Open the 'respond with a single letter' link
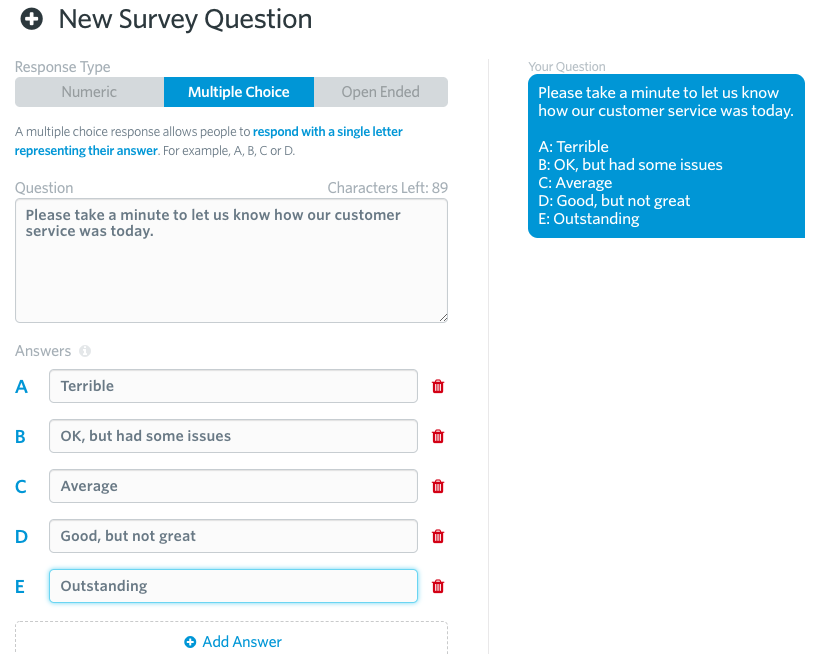 pyautogui.click(x=327, y=131)
